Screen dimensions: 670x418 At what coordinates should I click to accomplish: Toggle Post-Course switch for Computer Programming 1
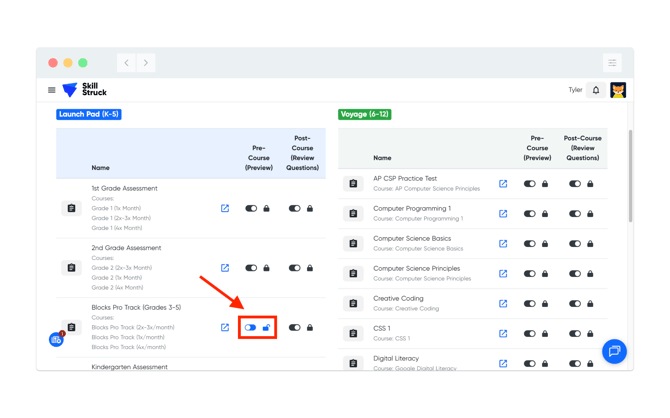[574, 214]
